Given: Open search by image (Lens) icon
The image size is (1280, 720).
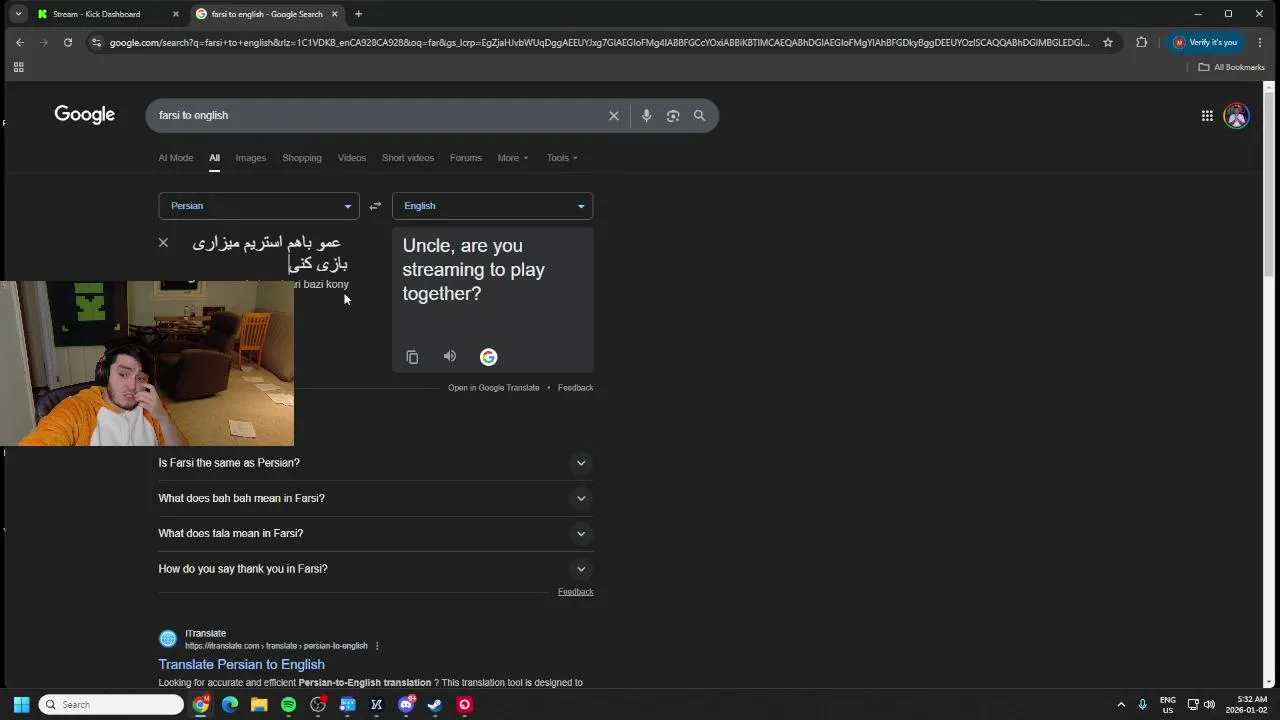Looking at the screenshot, I should point(673,116).
